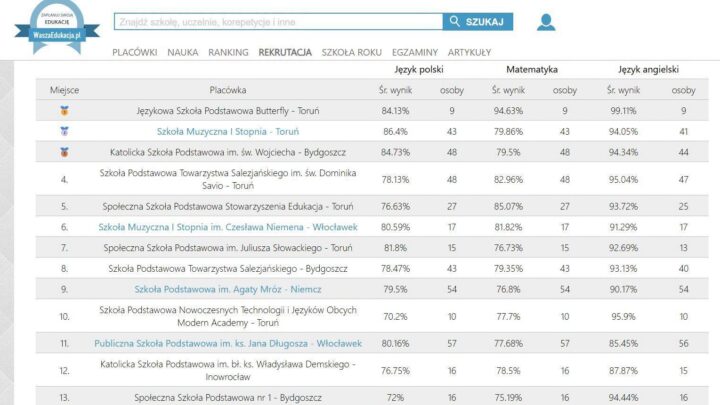Open Szkoła Podstawowa im. Agaty Mróz - Niemcz link
The height and width of the screenshot is (405, 720).
tap(228, 289)
